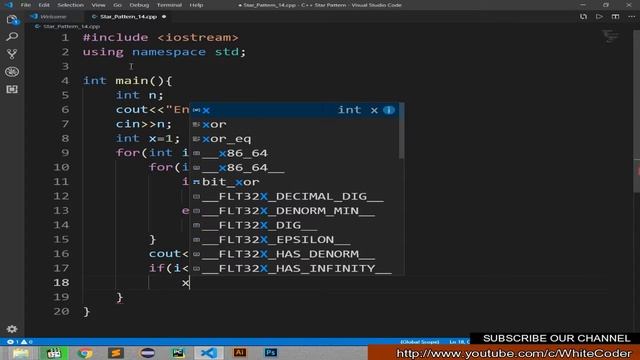Open the Help menu

pyautogui.click(x=196, y=5)
